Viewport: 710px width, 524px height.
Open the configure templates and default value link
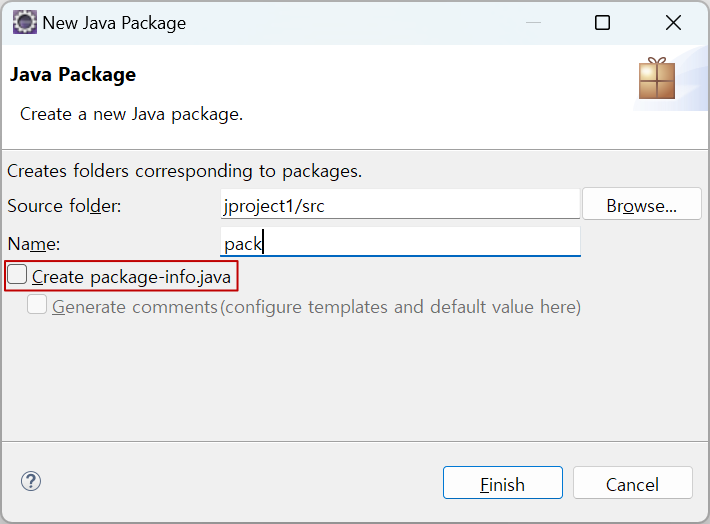[x=400, y=307]
